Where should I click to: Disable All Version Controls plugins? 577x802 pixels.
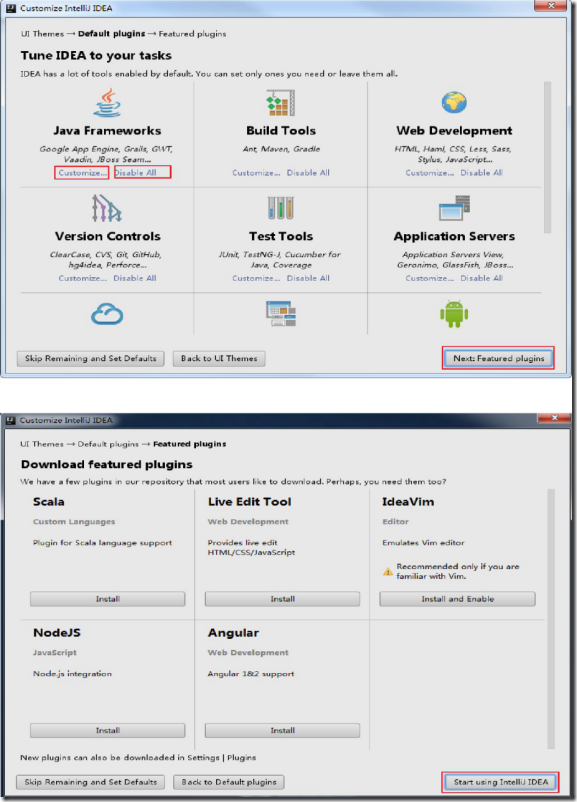coord(135,278)
